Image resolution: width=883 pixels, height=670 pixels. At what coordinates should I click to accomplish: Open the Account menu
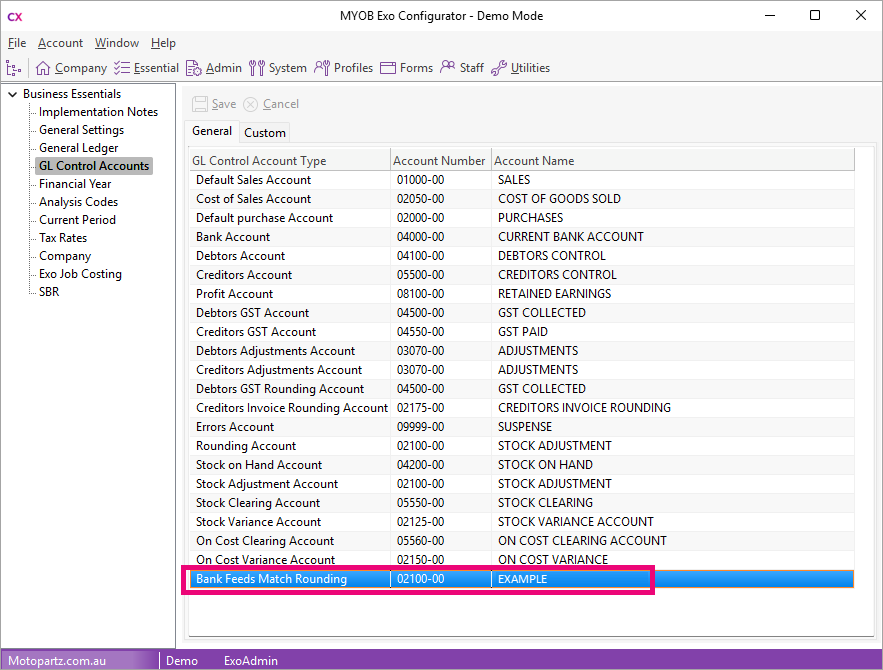[60, 43]
